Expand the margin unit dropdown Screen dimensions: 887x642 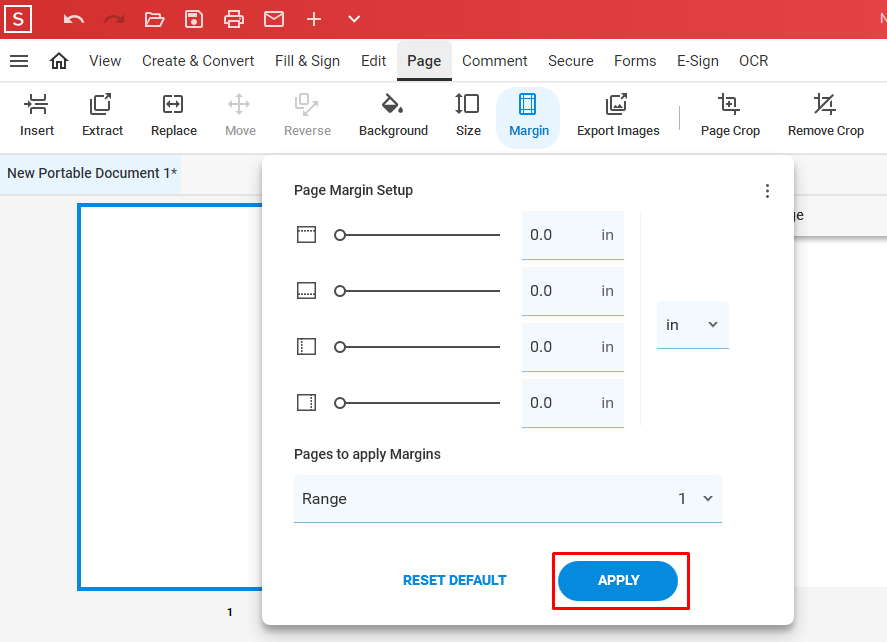[x=692, y=325]
